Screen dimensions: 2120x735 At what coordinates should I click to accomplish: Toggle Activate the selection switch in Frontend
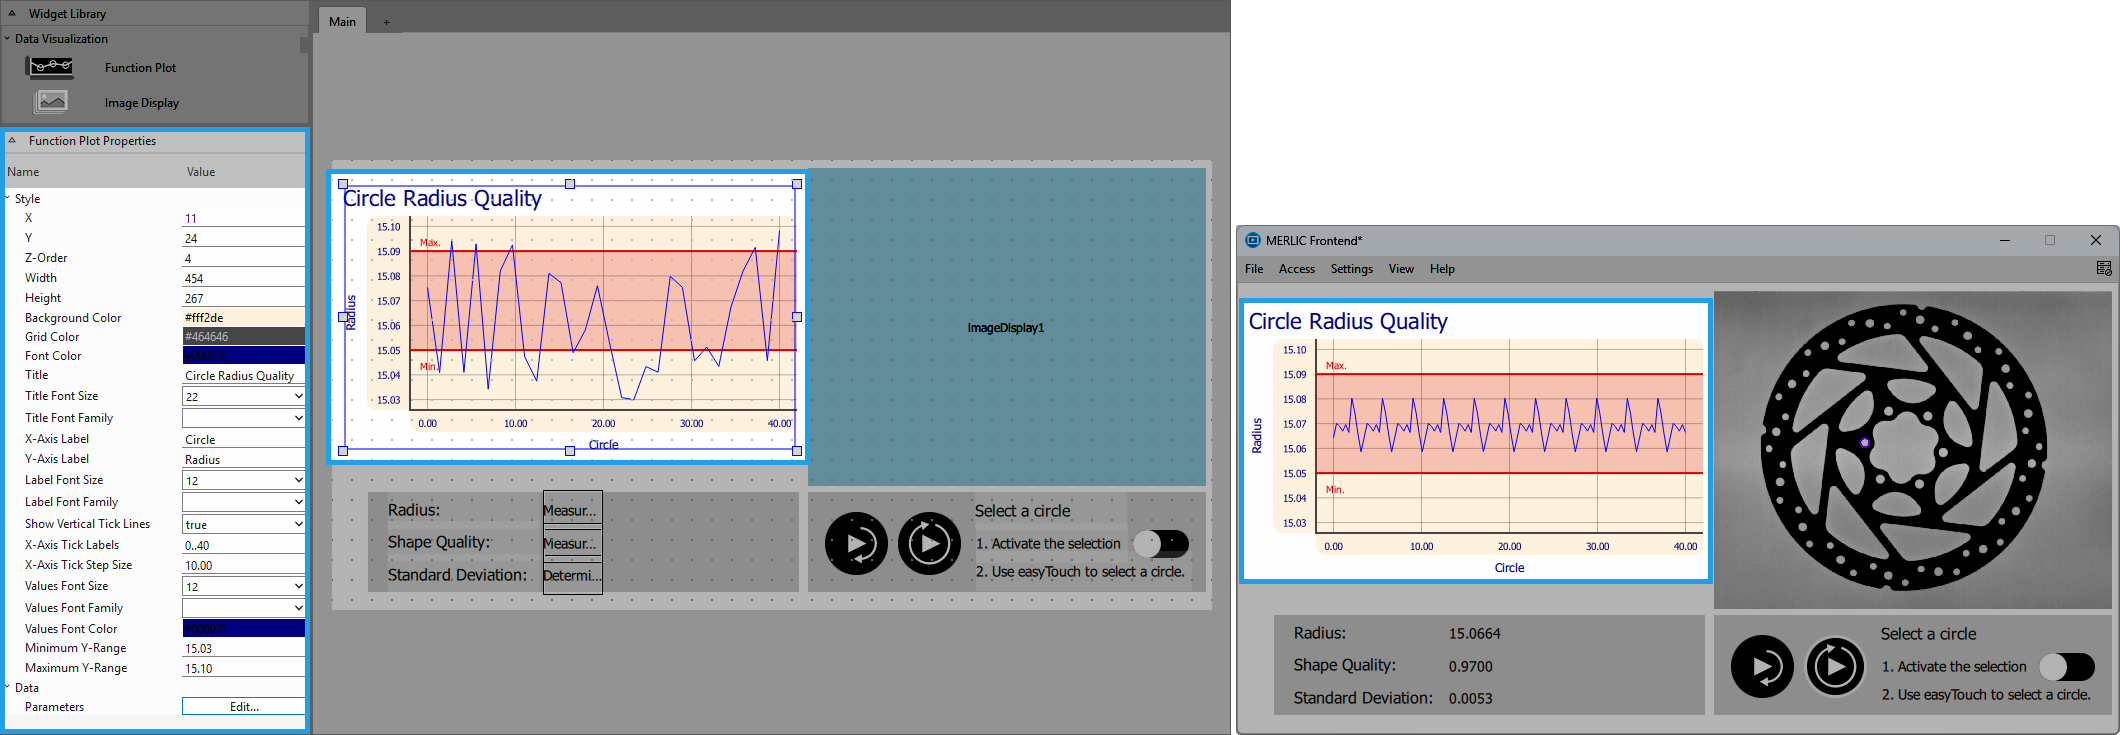click(x=2067, y=667)
